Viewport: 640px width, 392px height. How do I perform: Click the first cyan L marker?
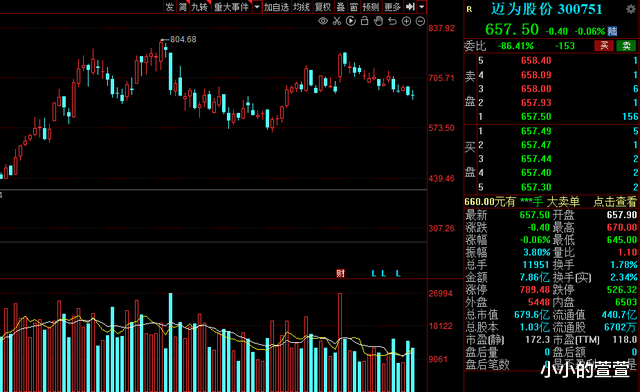[374, 274]
